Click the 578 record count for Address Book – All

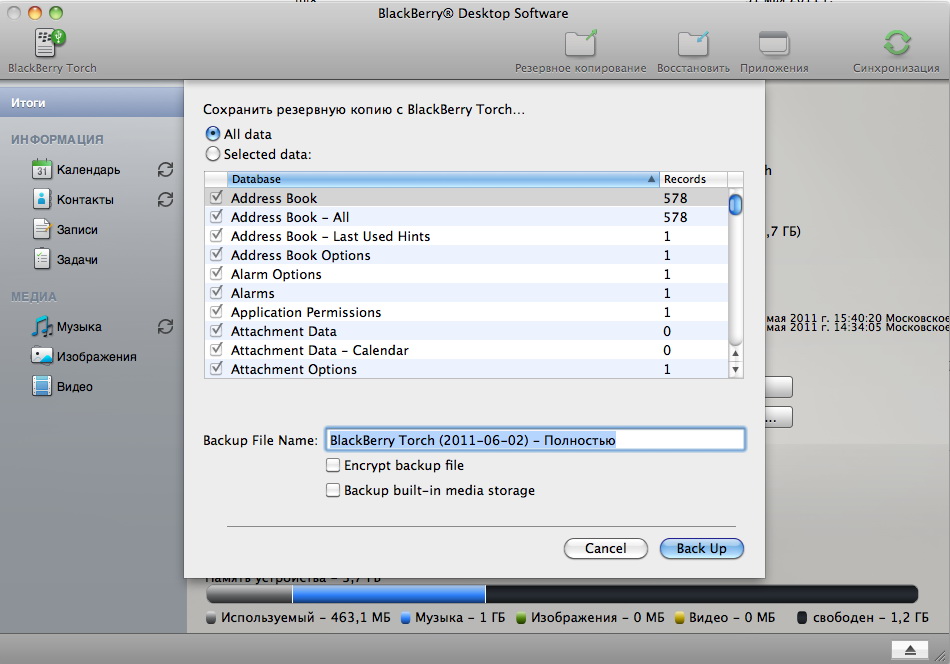675,217
